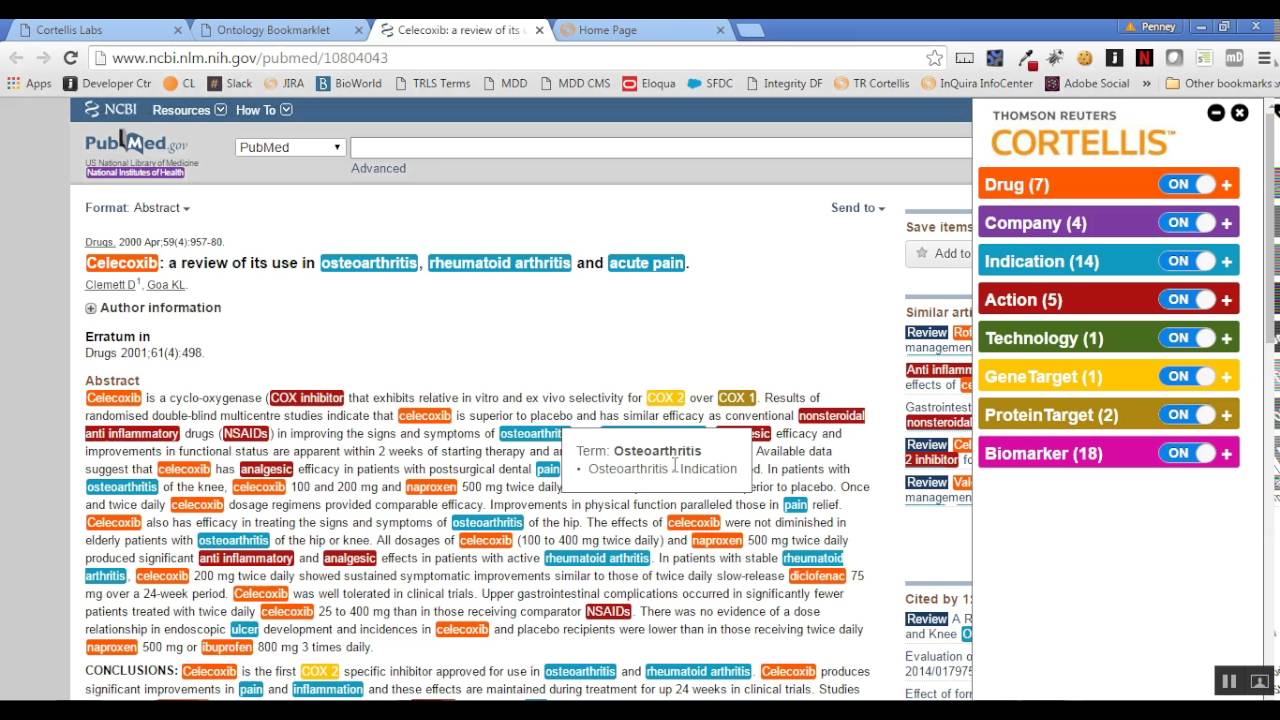Viewport: 1280px width, 720px height.
Task: Expand the Indication category plus sign
Action: (x=1227, y=261)
